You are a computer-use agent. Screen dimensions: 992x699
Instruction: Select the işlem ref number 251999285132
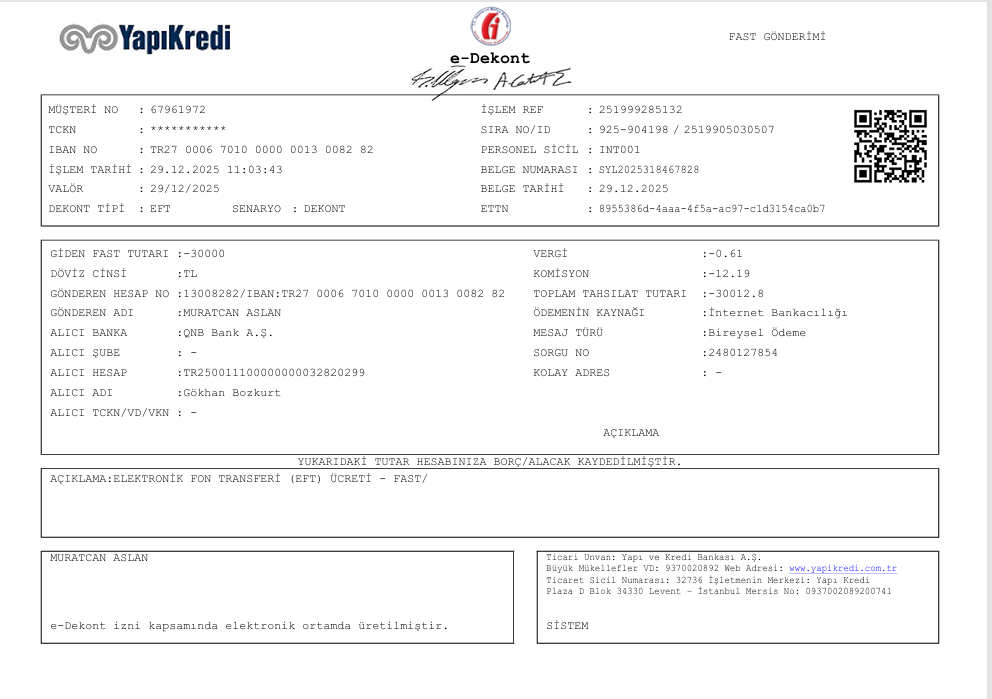(x=640, y=109)
